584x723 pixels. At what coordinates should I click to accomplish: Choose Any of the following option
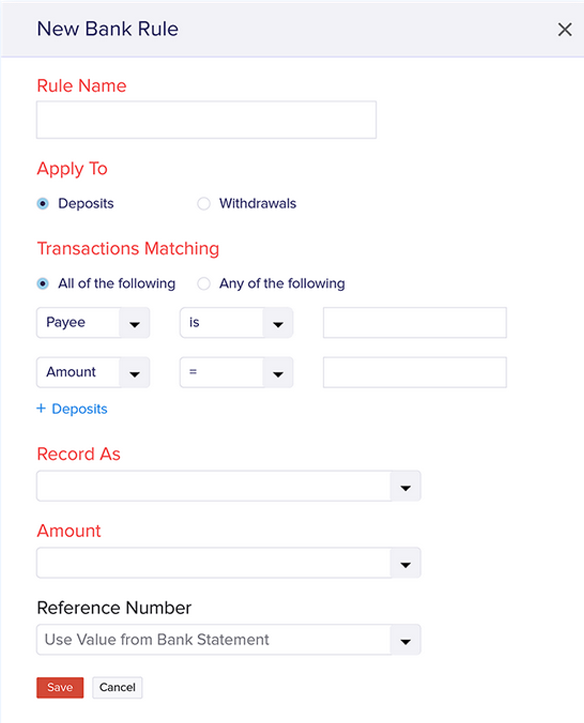(x=204, y=283)
